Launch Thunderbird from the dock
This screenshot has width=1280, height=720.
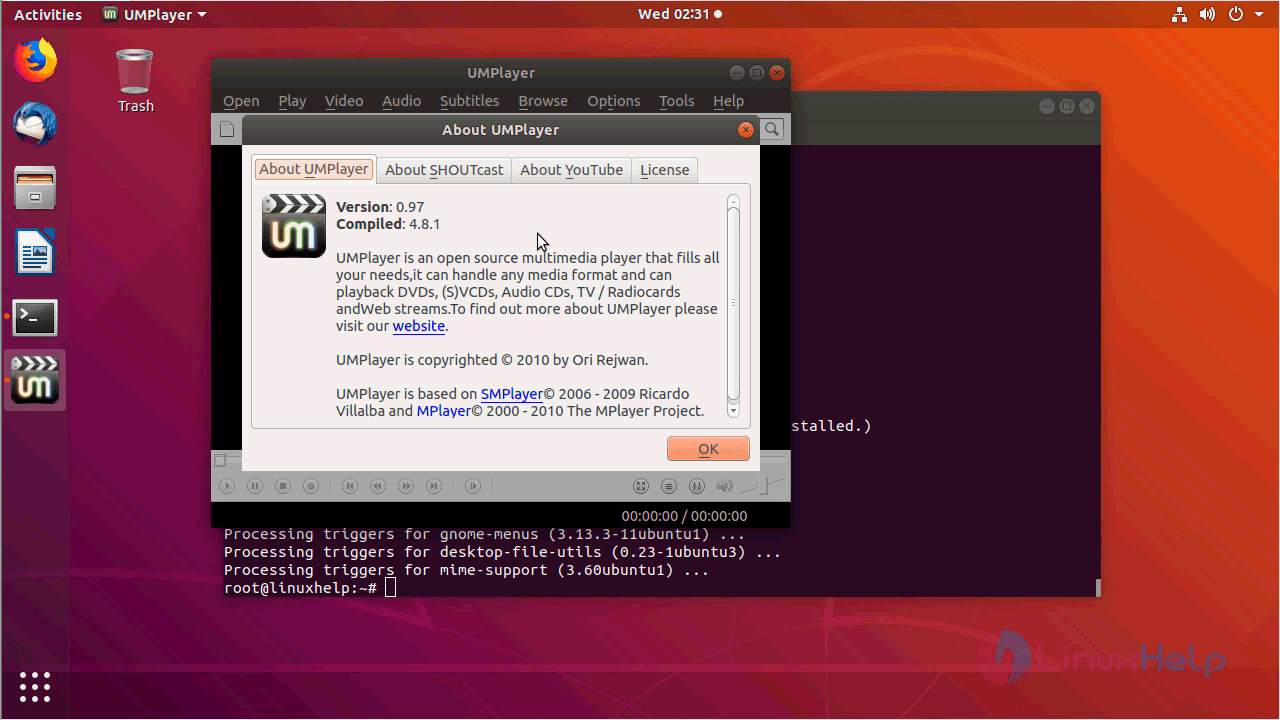pos(35,124)
